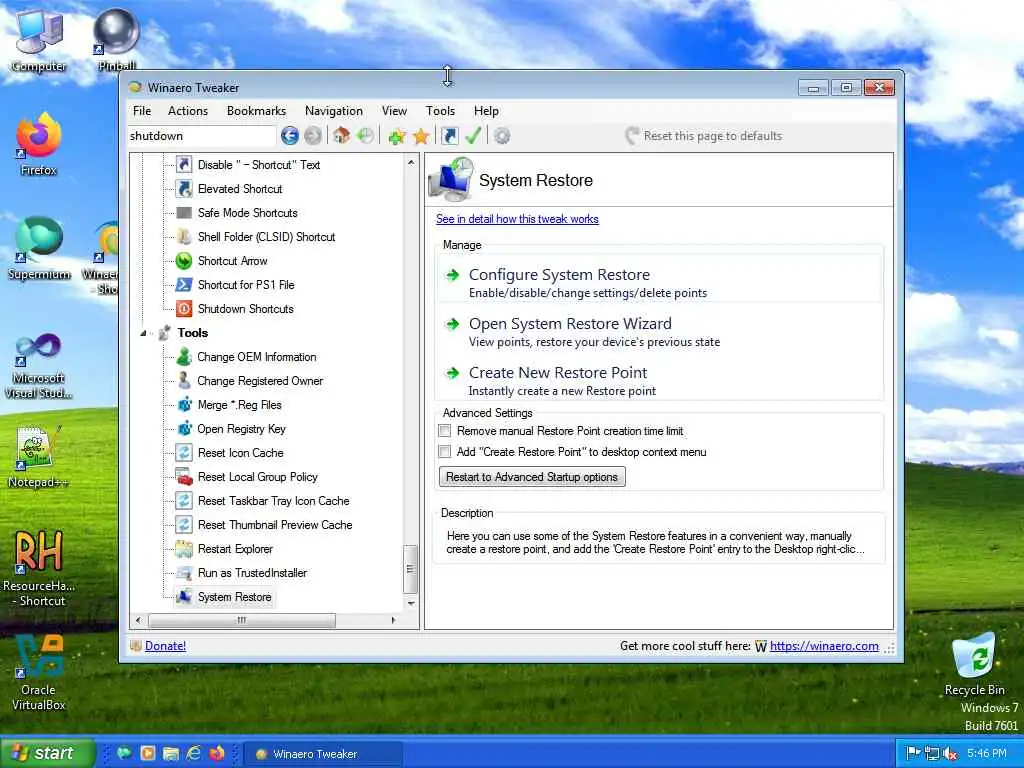This screenshot has height=768, width=1024.
Task: Open the https://winaero.com link
Action: (x=824, y=646)
